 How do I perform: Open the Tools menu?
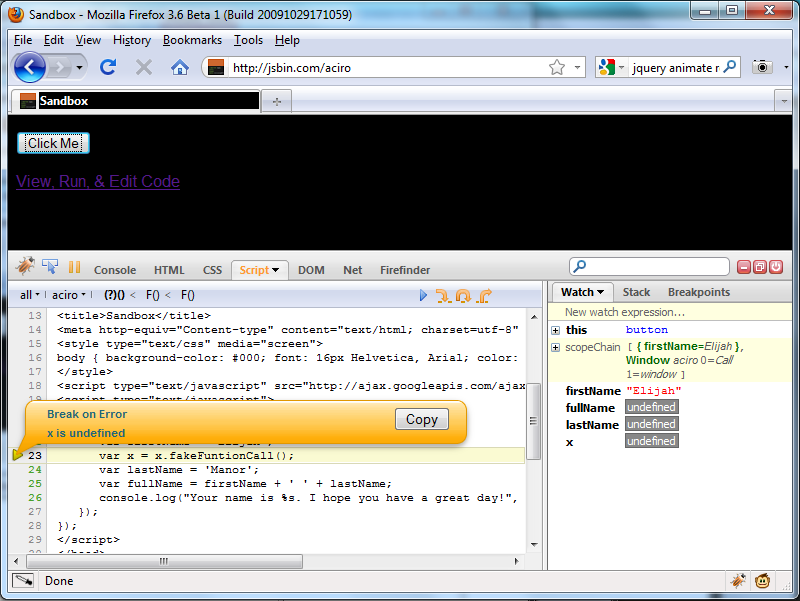248,40
